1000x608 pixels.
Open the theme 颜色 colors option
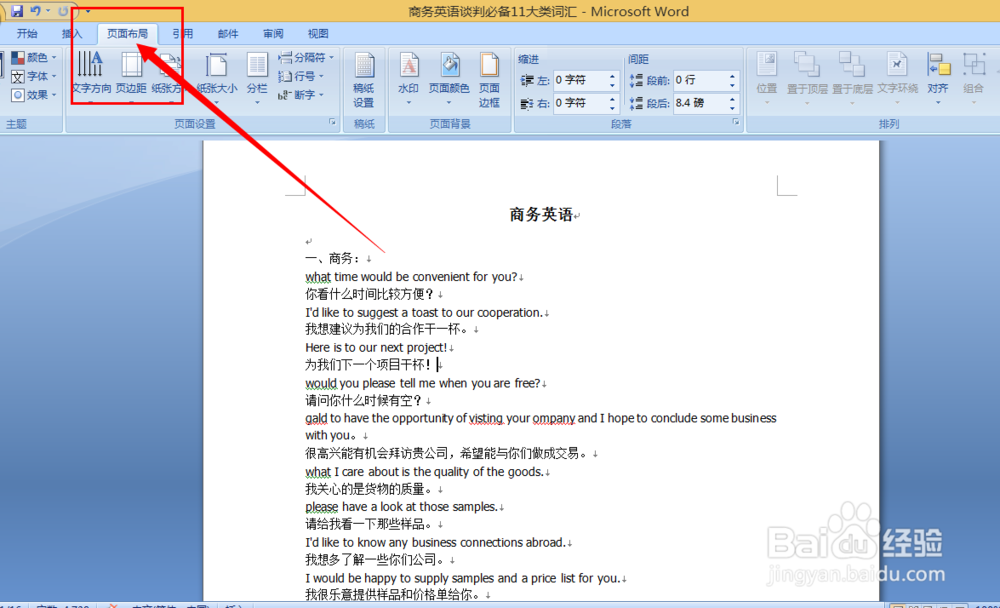click(x=33, y=57)
